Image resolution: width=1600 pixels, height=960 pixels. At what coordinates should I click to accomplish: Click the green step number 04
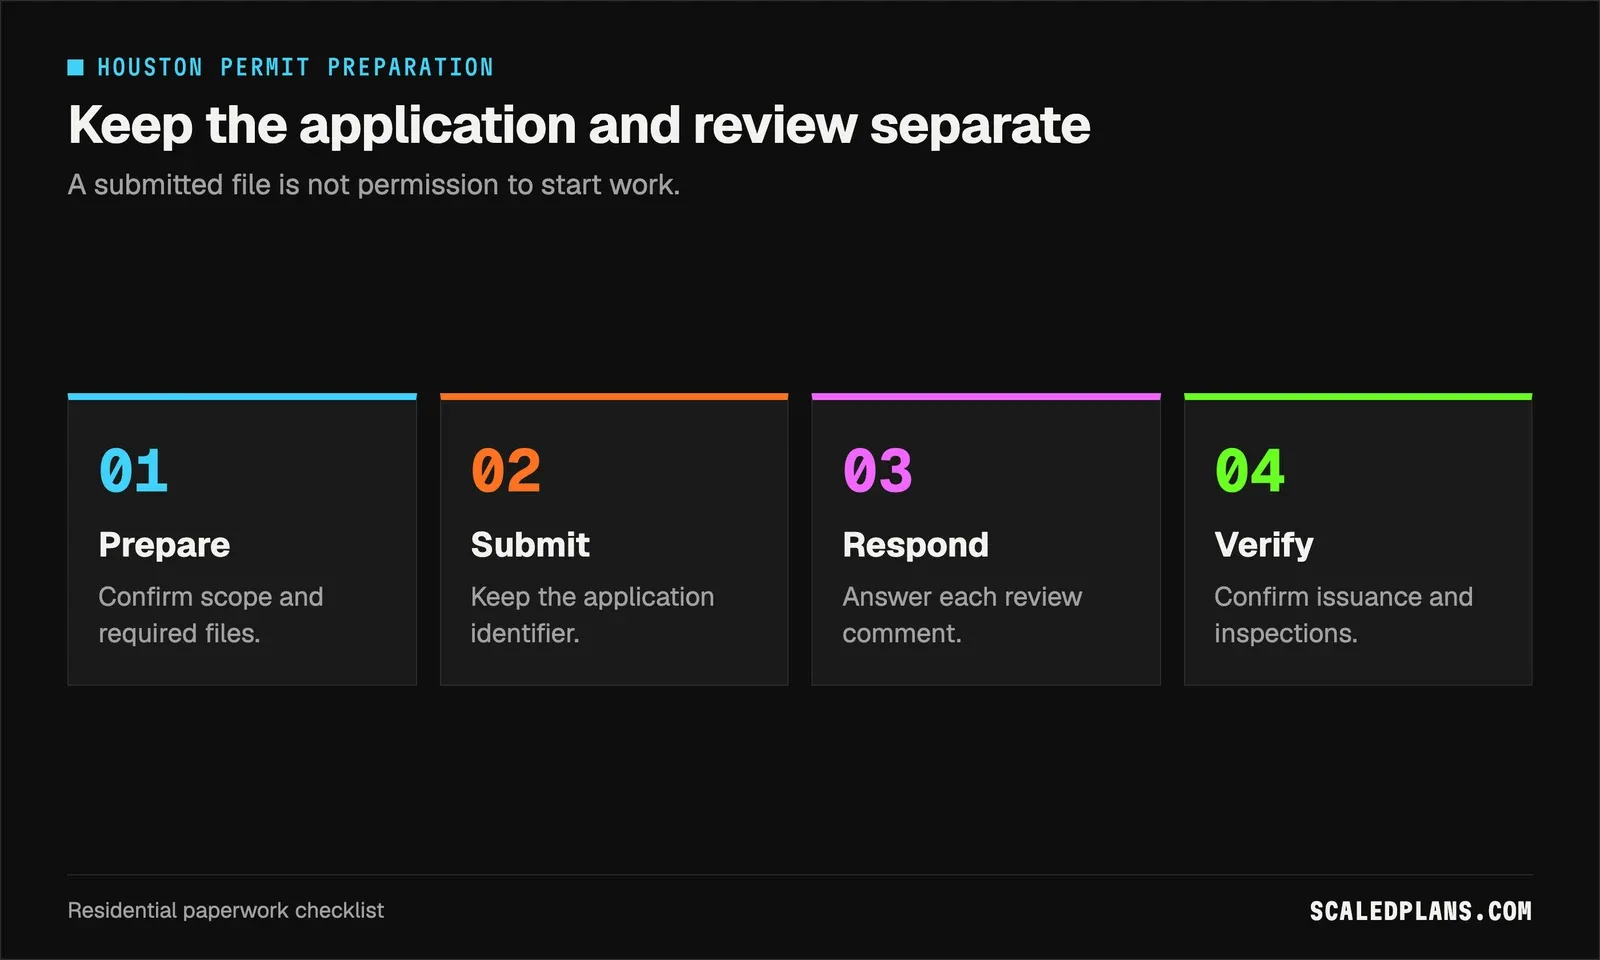[1250, 471]
